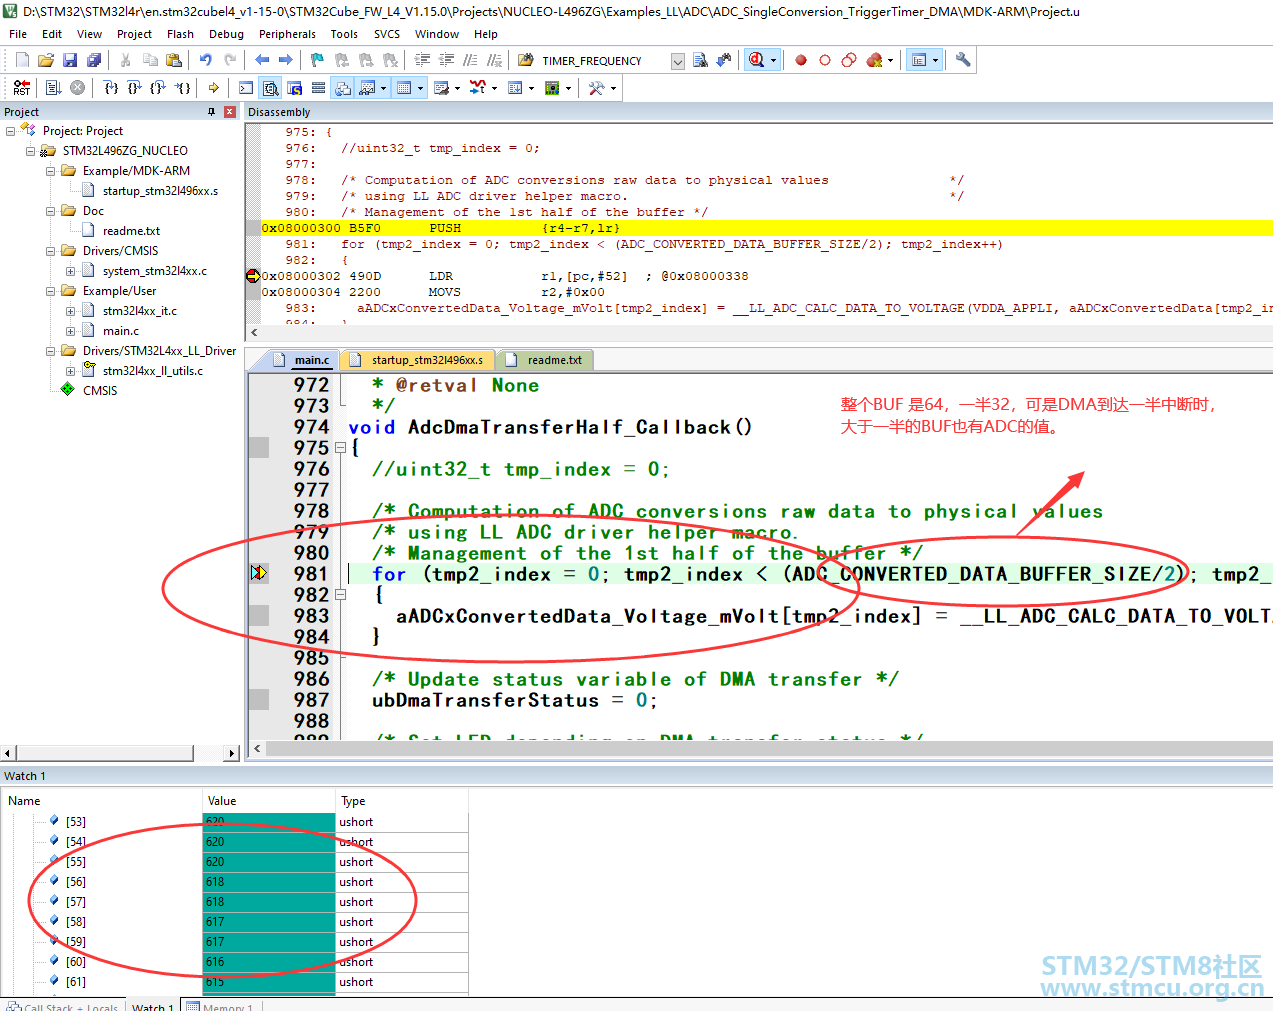The image size is (1273, 1011).
Task: Open the File menu
Action: 18,34
